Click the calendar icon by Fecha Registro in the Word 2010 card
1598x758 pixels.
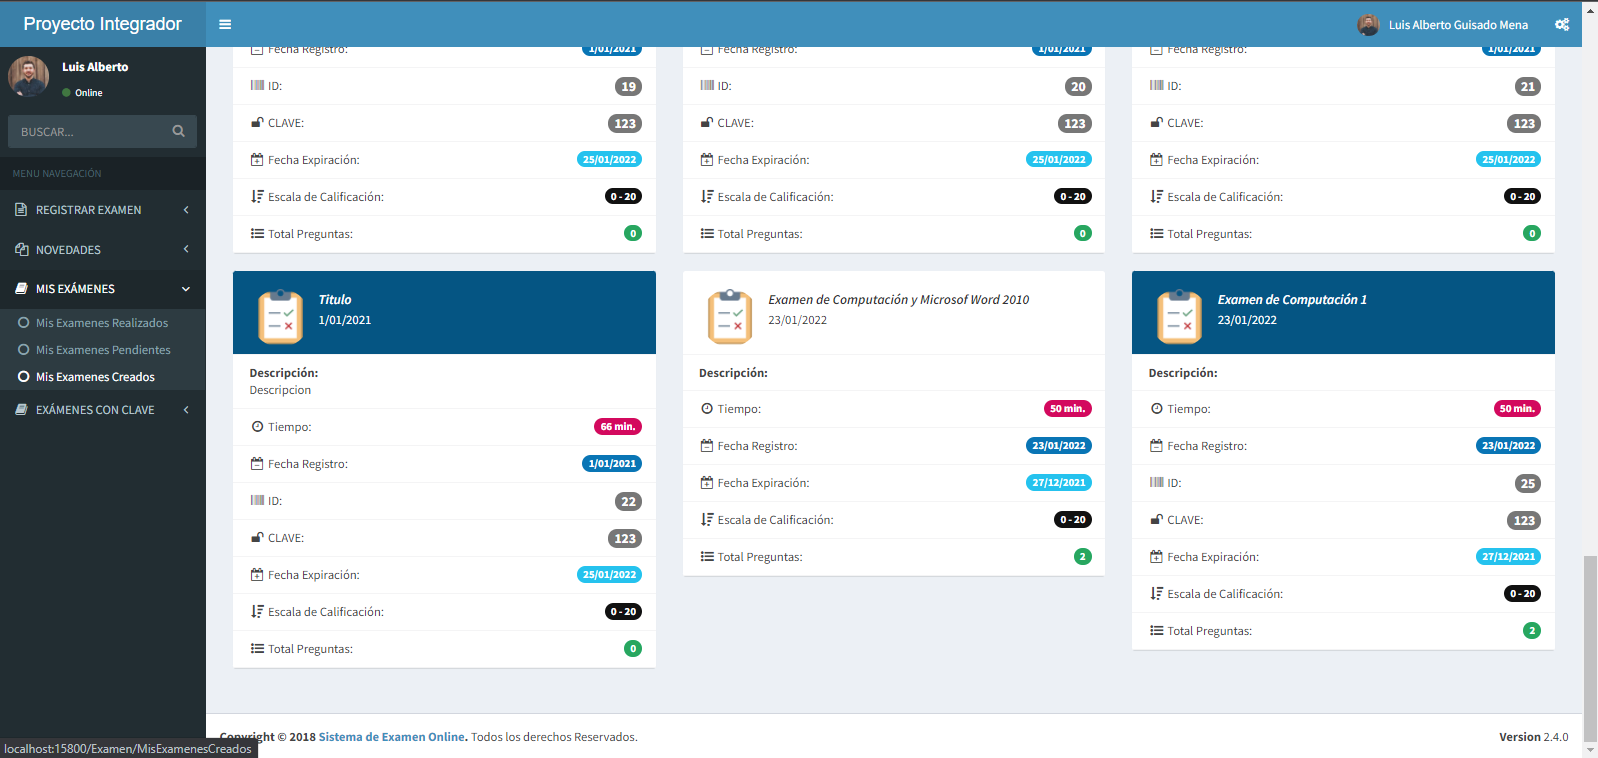coord(707,446)
